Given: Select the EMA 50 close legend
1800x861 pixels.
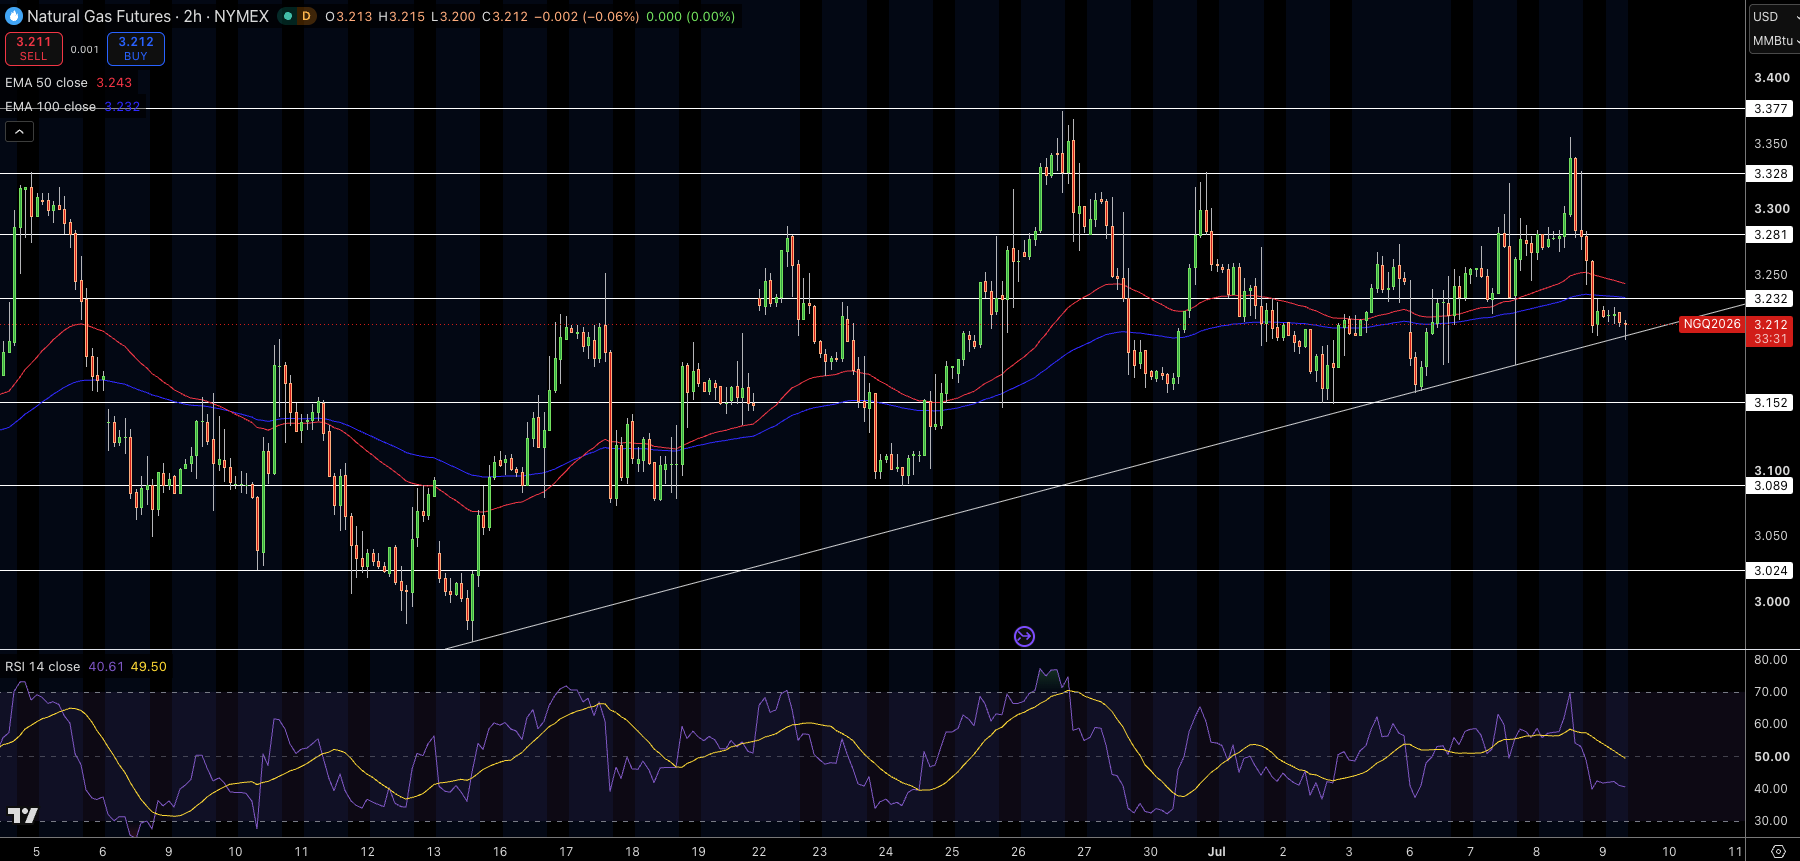Looking at the screenshot, I should tap(46, 83).
